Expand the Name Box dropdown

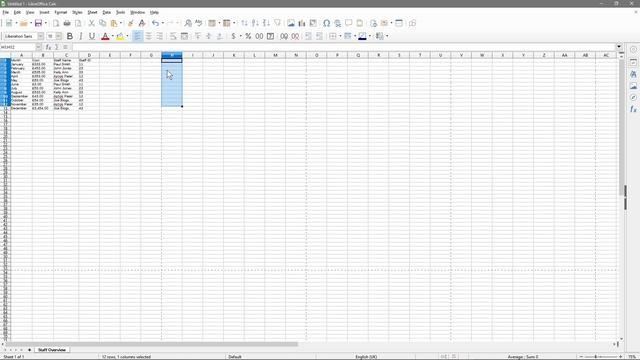[x=38, y=47]
